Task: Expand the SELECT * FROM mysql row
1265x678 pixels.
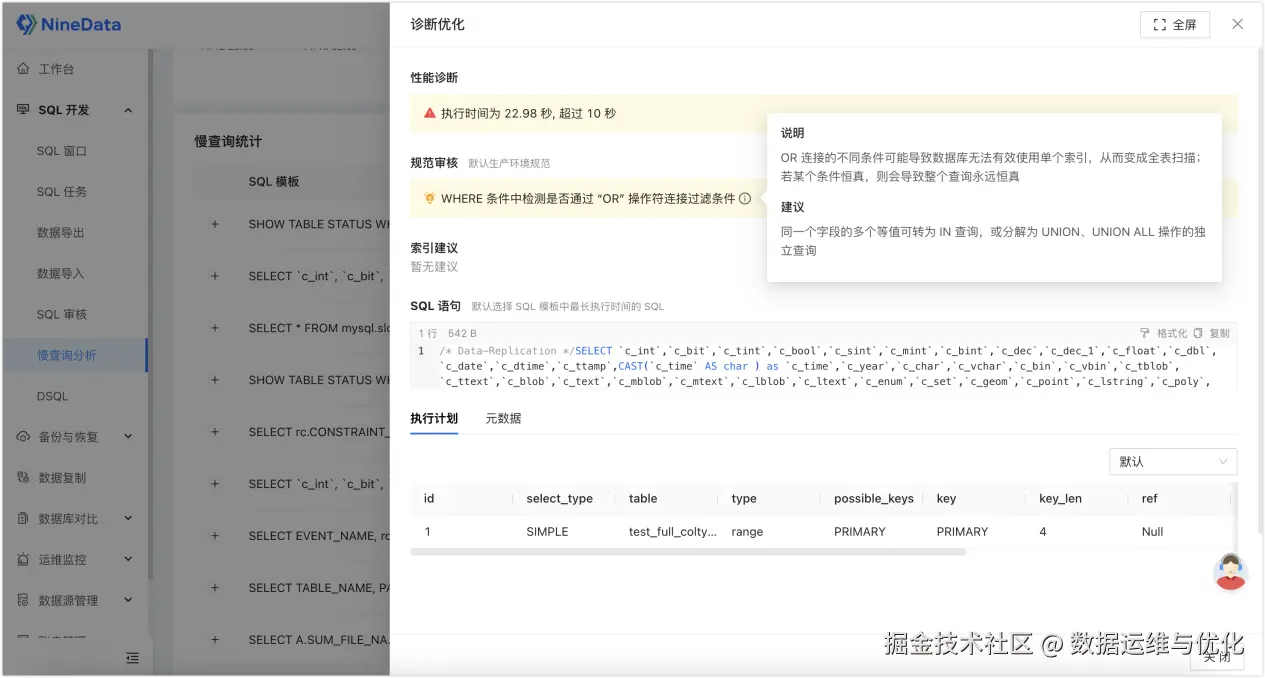Action: click(215, 328)
